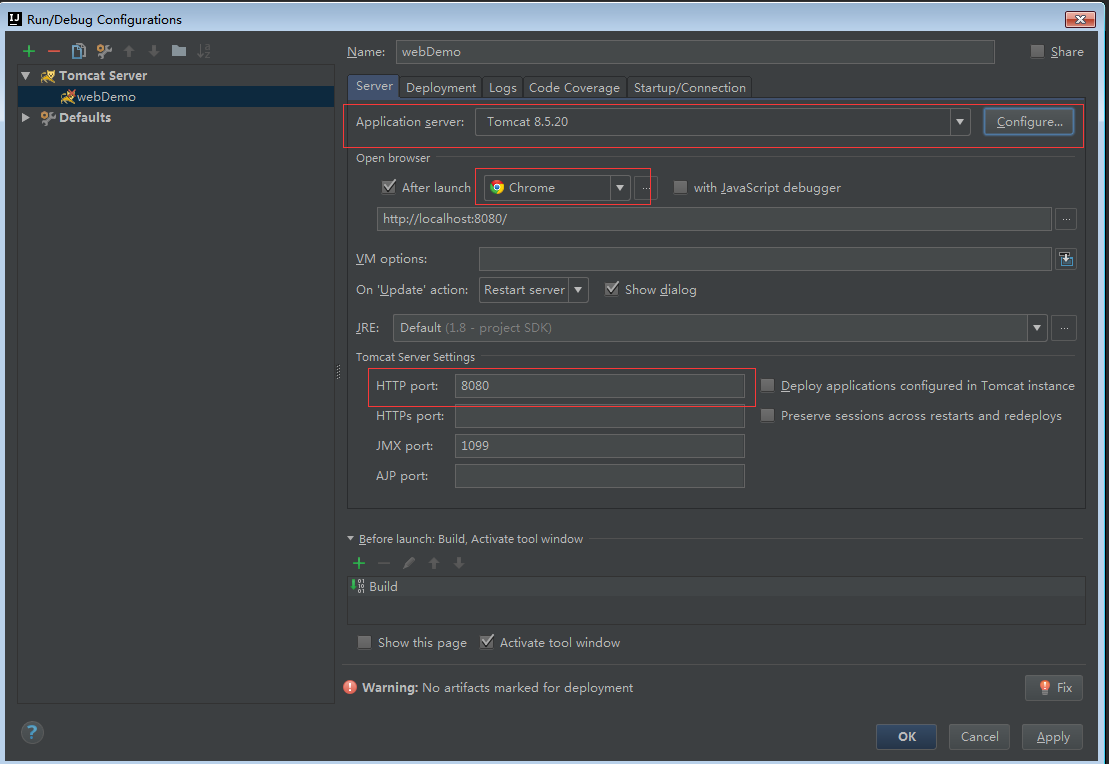Image resolution: width=1109 pixels, height=764 pixels.
Task: Expand the Defaults tree node
Action: pyautogui.click(x=27, y=118)
